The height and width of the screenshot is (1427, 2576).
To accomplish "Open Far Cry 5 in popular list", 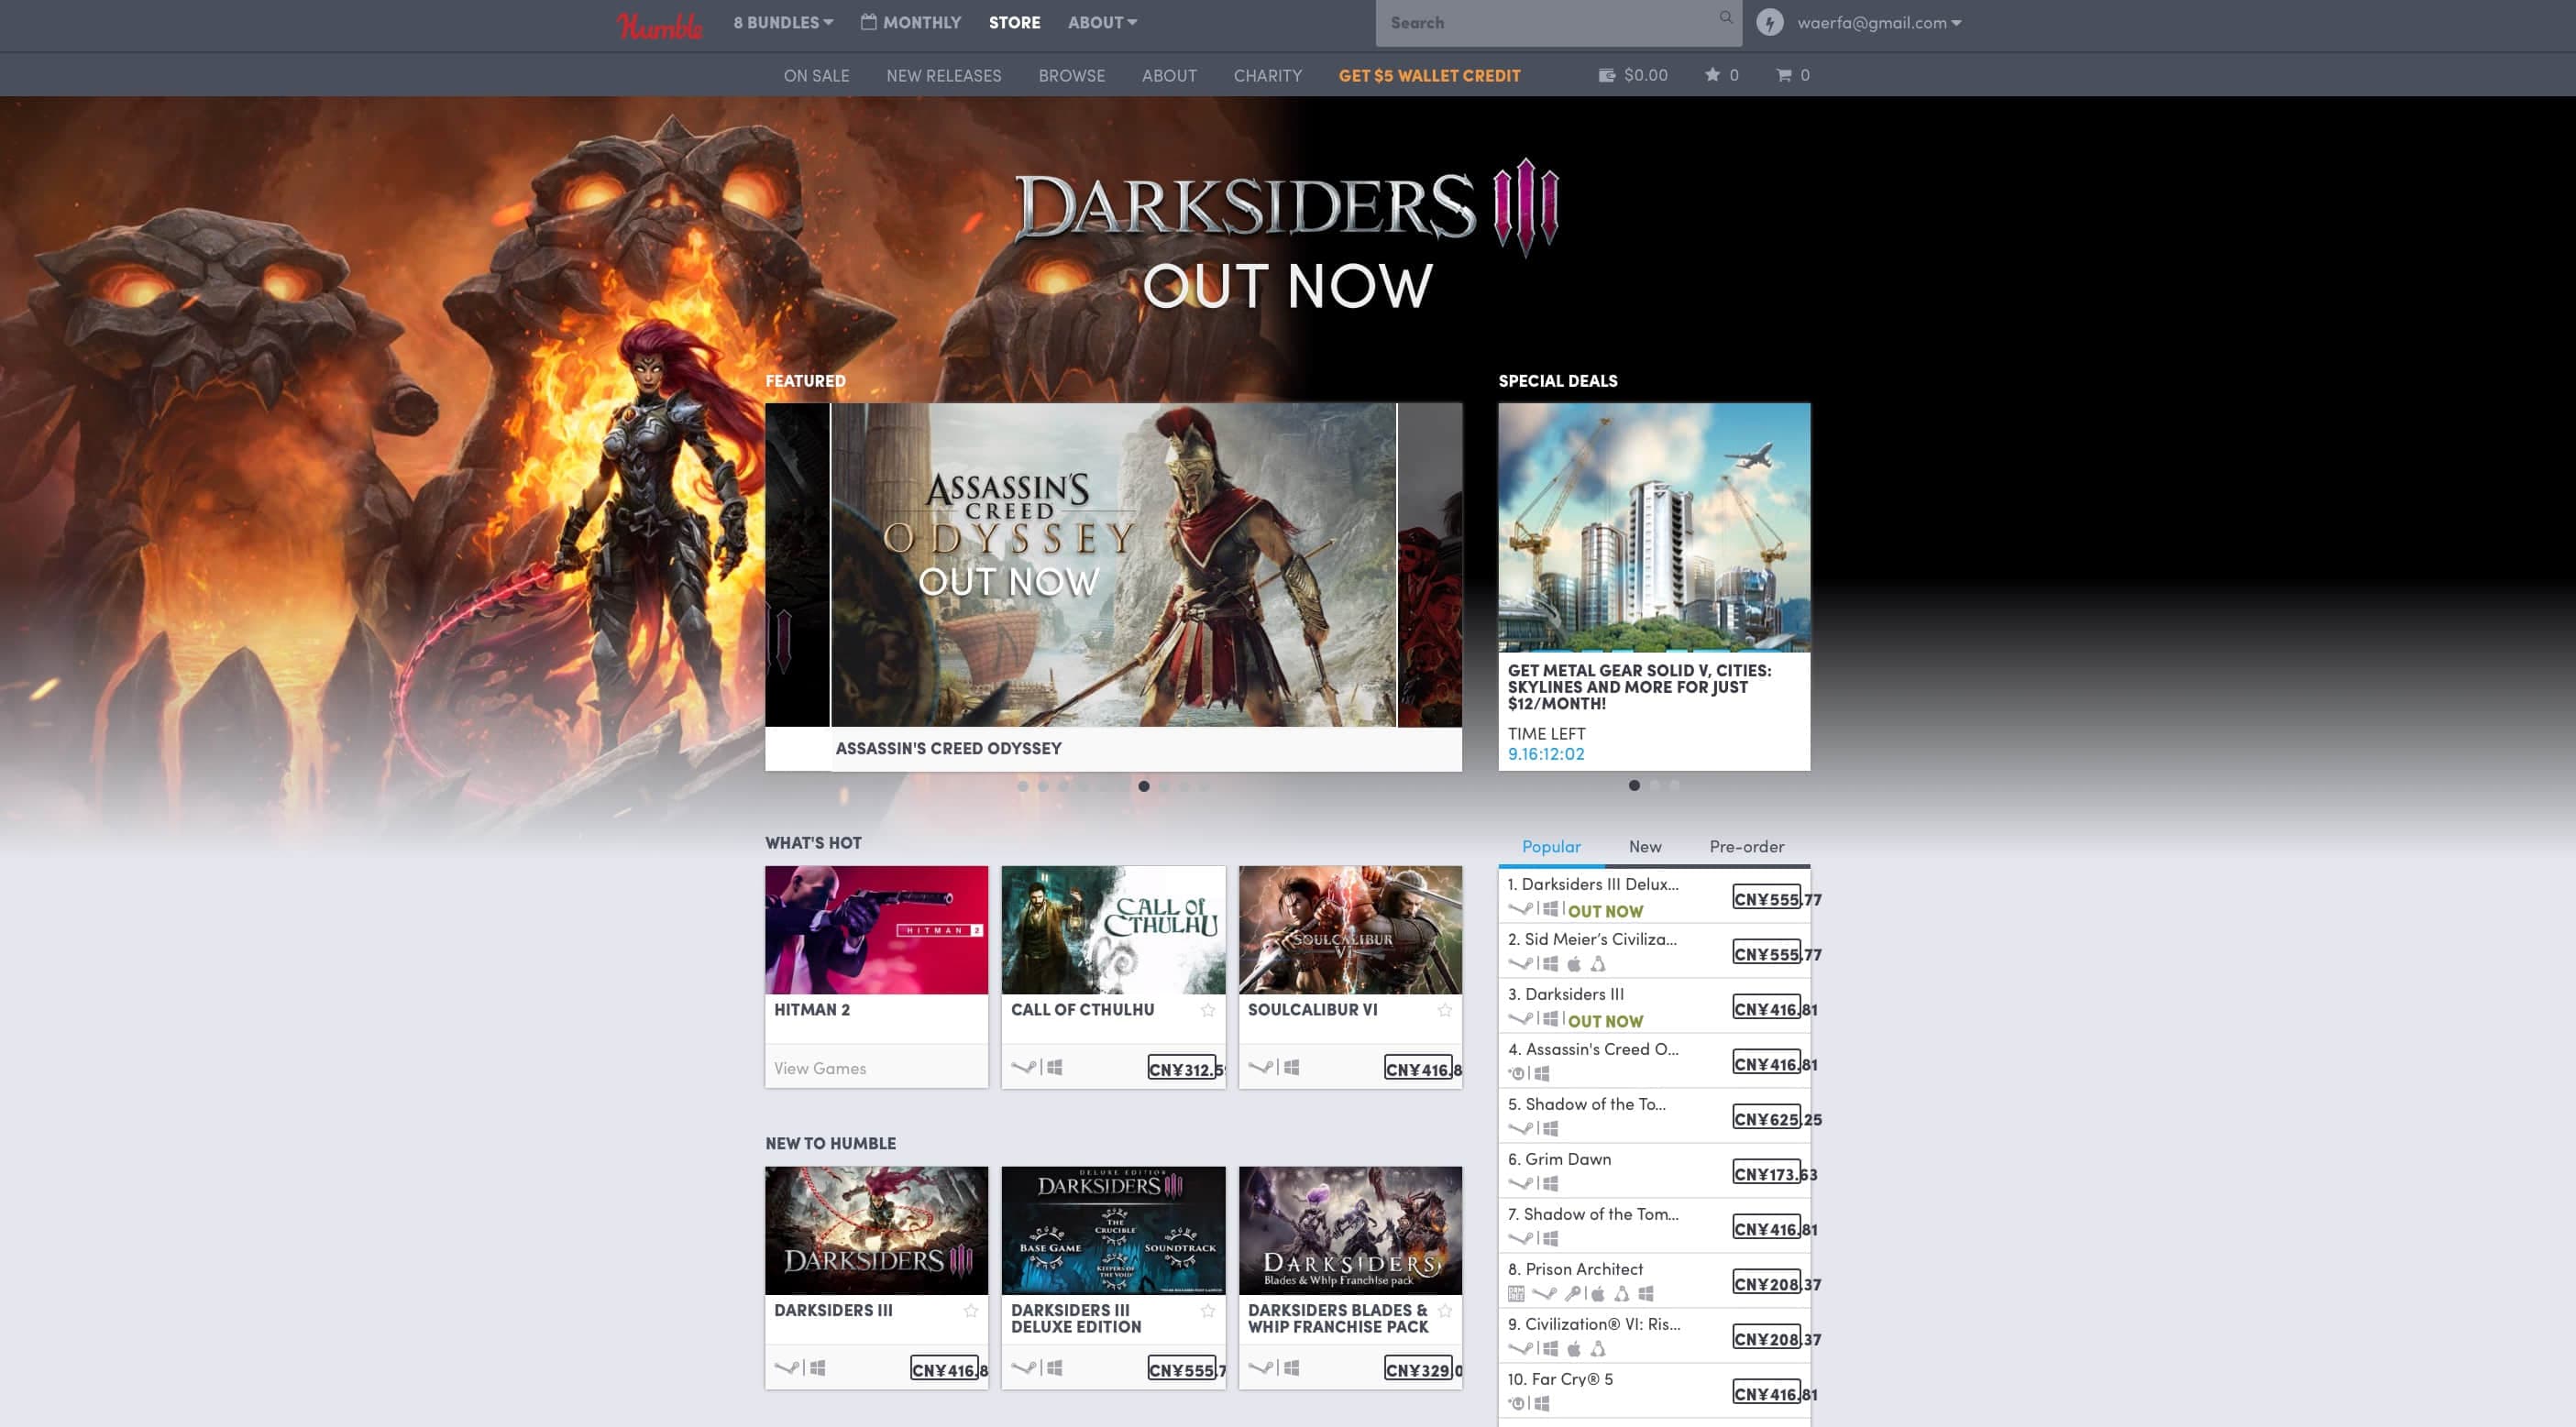I will tap(1560, 1379).
